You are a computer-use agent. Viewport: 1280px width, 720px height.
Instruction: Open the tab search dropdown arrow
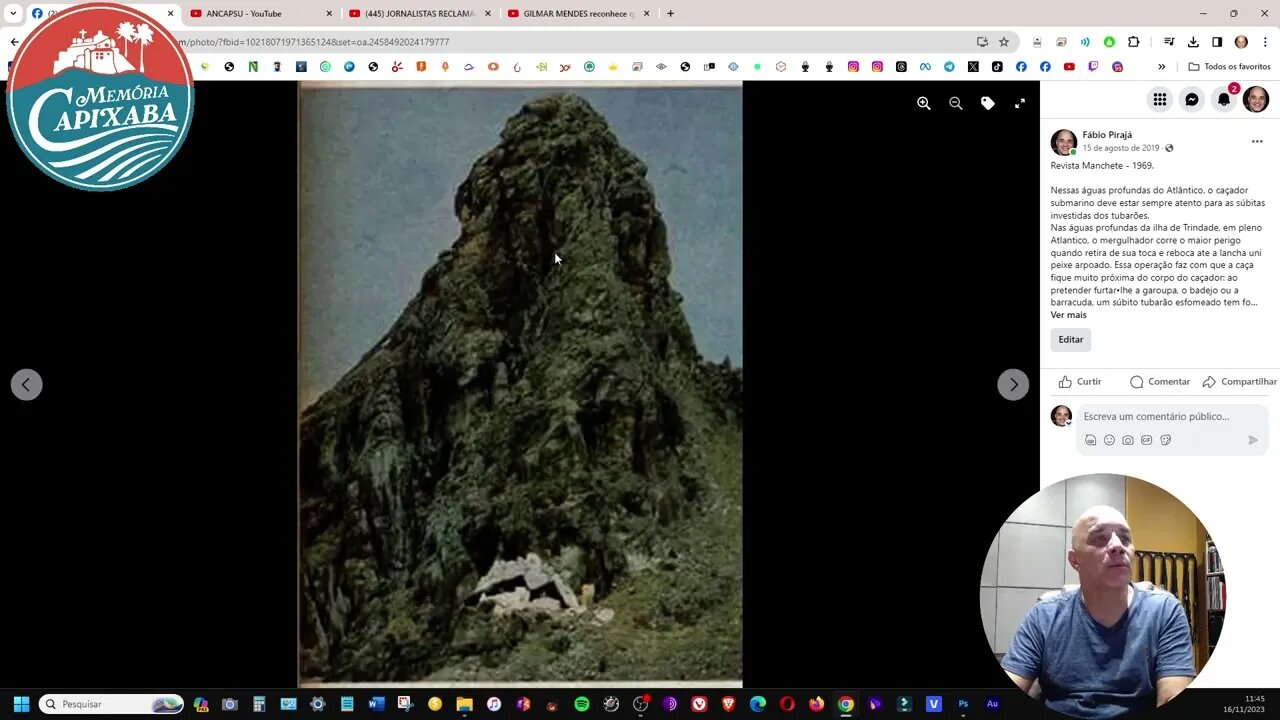(x=13, y=13)
